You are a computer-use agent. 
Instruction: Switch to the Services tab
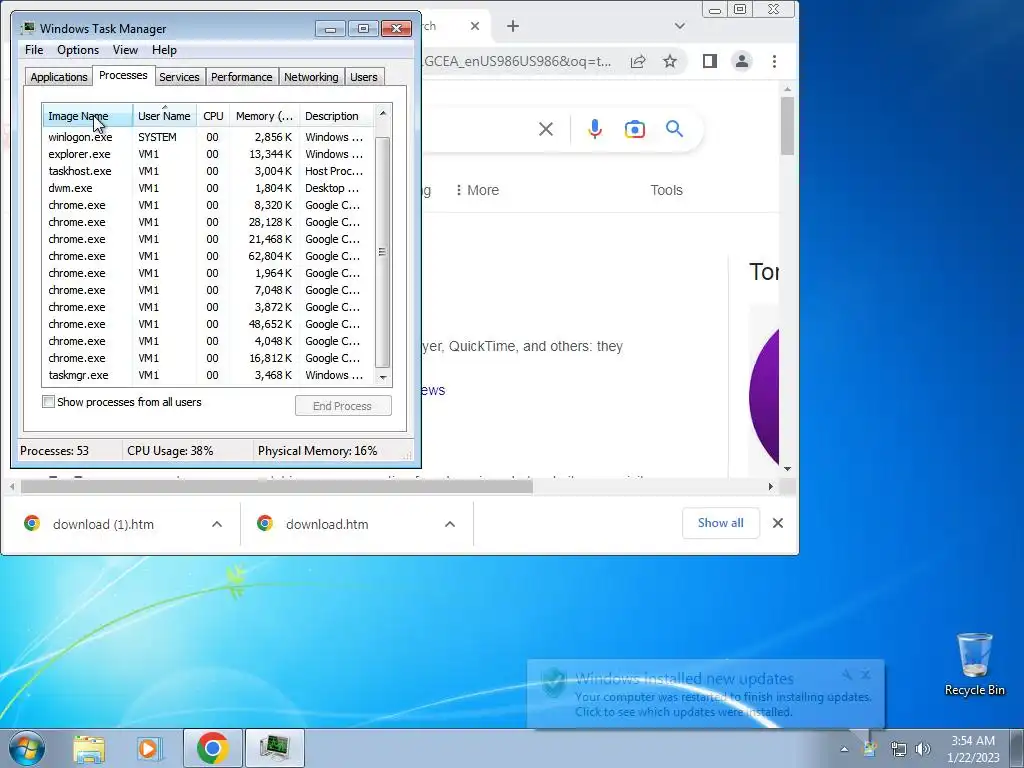click(x=179, y=77)
